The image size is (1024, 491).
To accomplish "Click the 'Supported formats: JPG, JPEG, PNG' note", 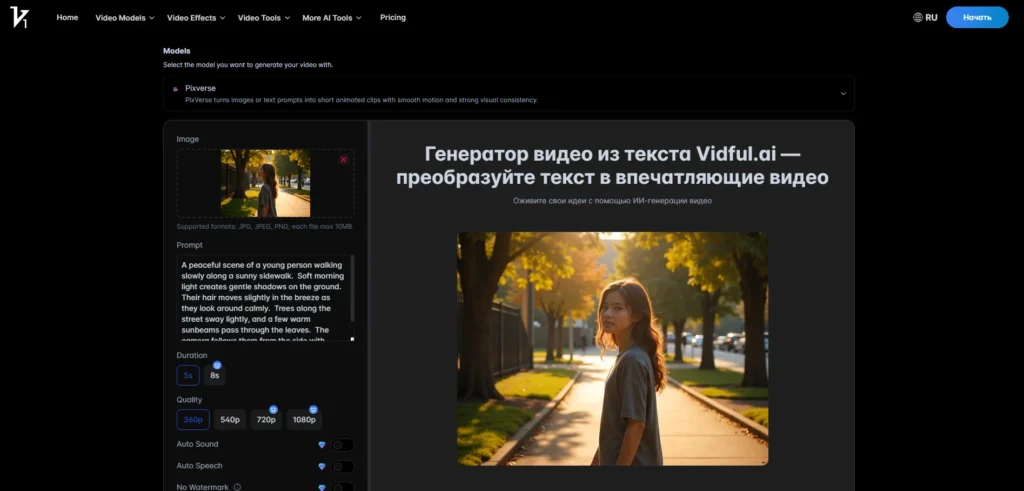I will (265, 227).
